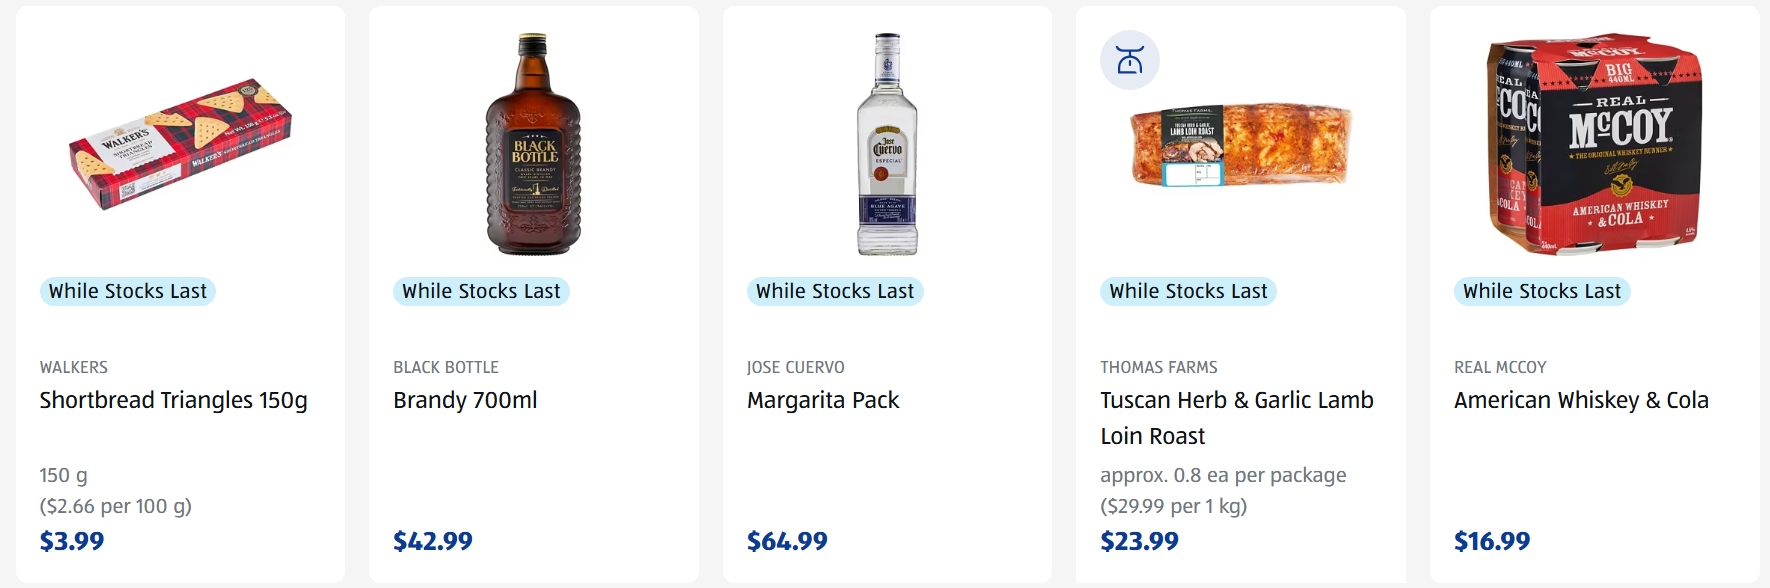Open Jose Cuervo tequila bottle image

coord(887,145)
